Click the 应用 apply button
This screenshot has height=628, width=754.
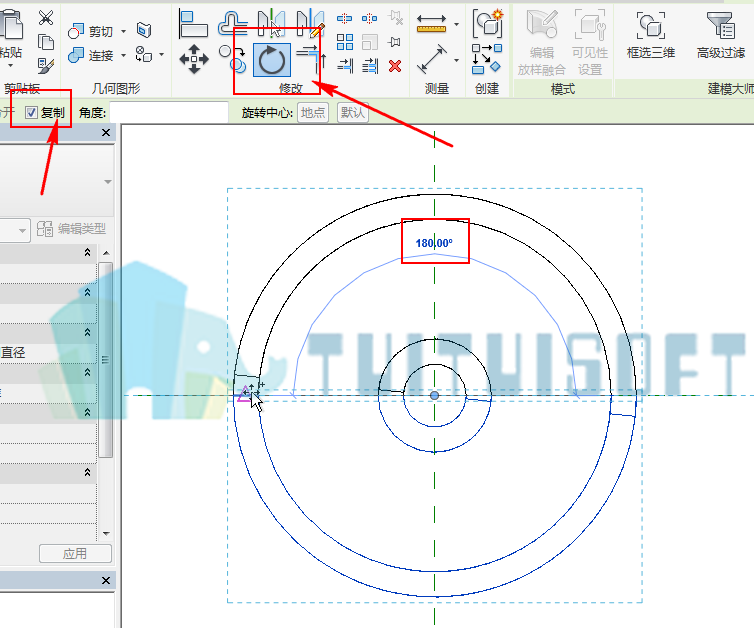(x=75, y=553)
